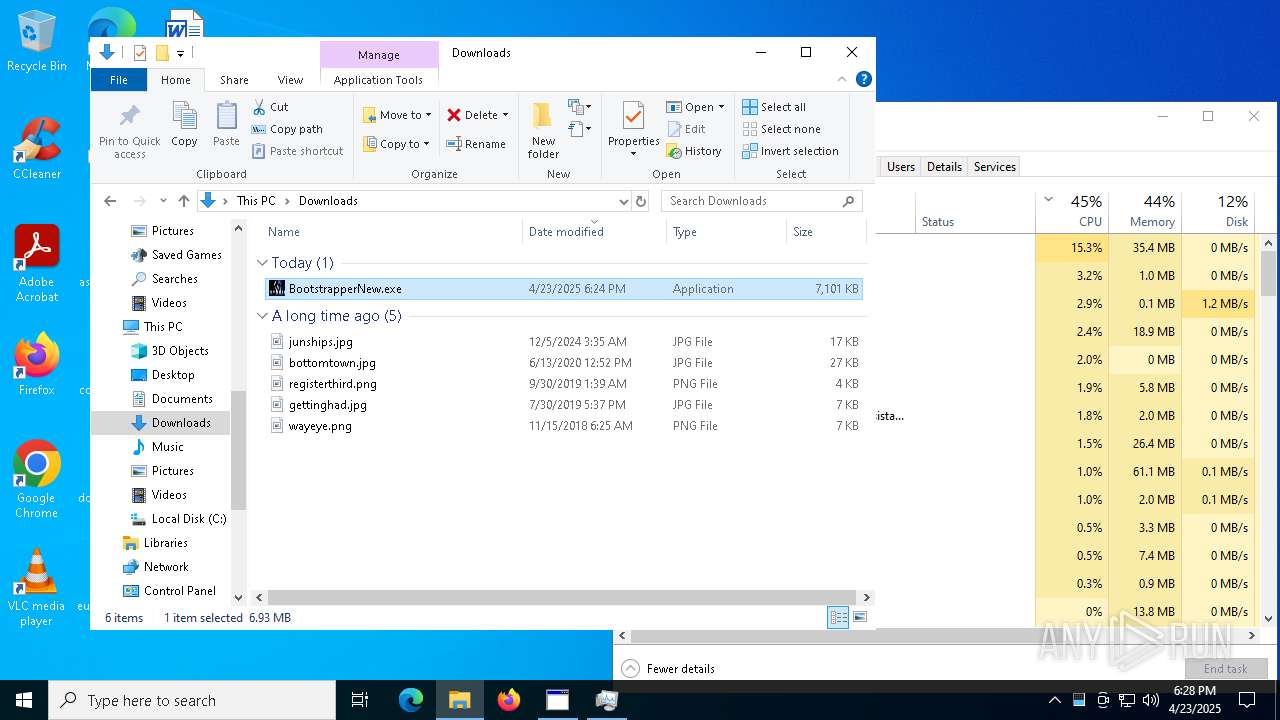Click the navigation pane vertical scrollbar
Image resolution: width=1280 pixels, height=720 pixels.
(238, 450)
